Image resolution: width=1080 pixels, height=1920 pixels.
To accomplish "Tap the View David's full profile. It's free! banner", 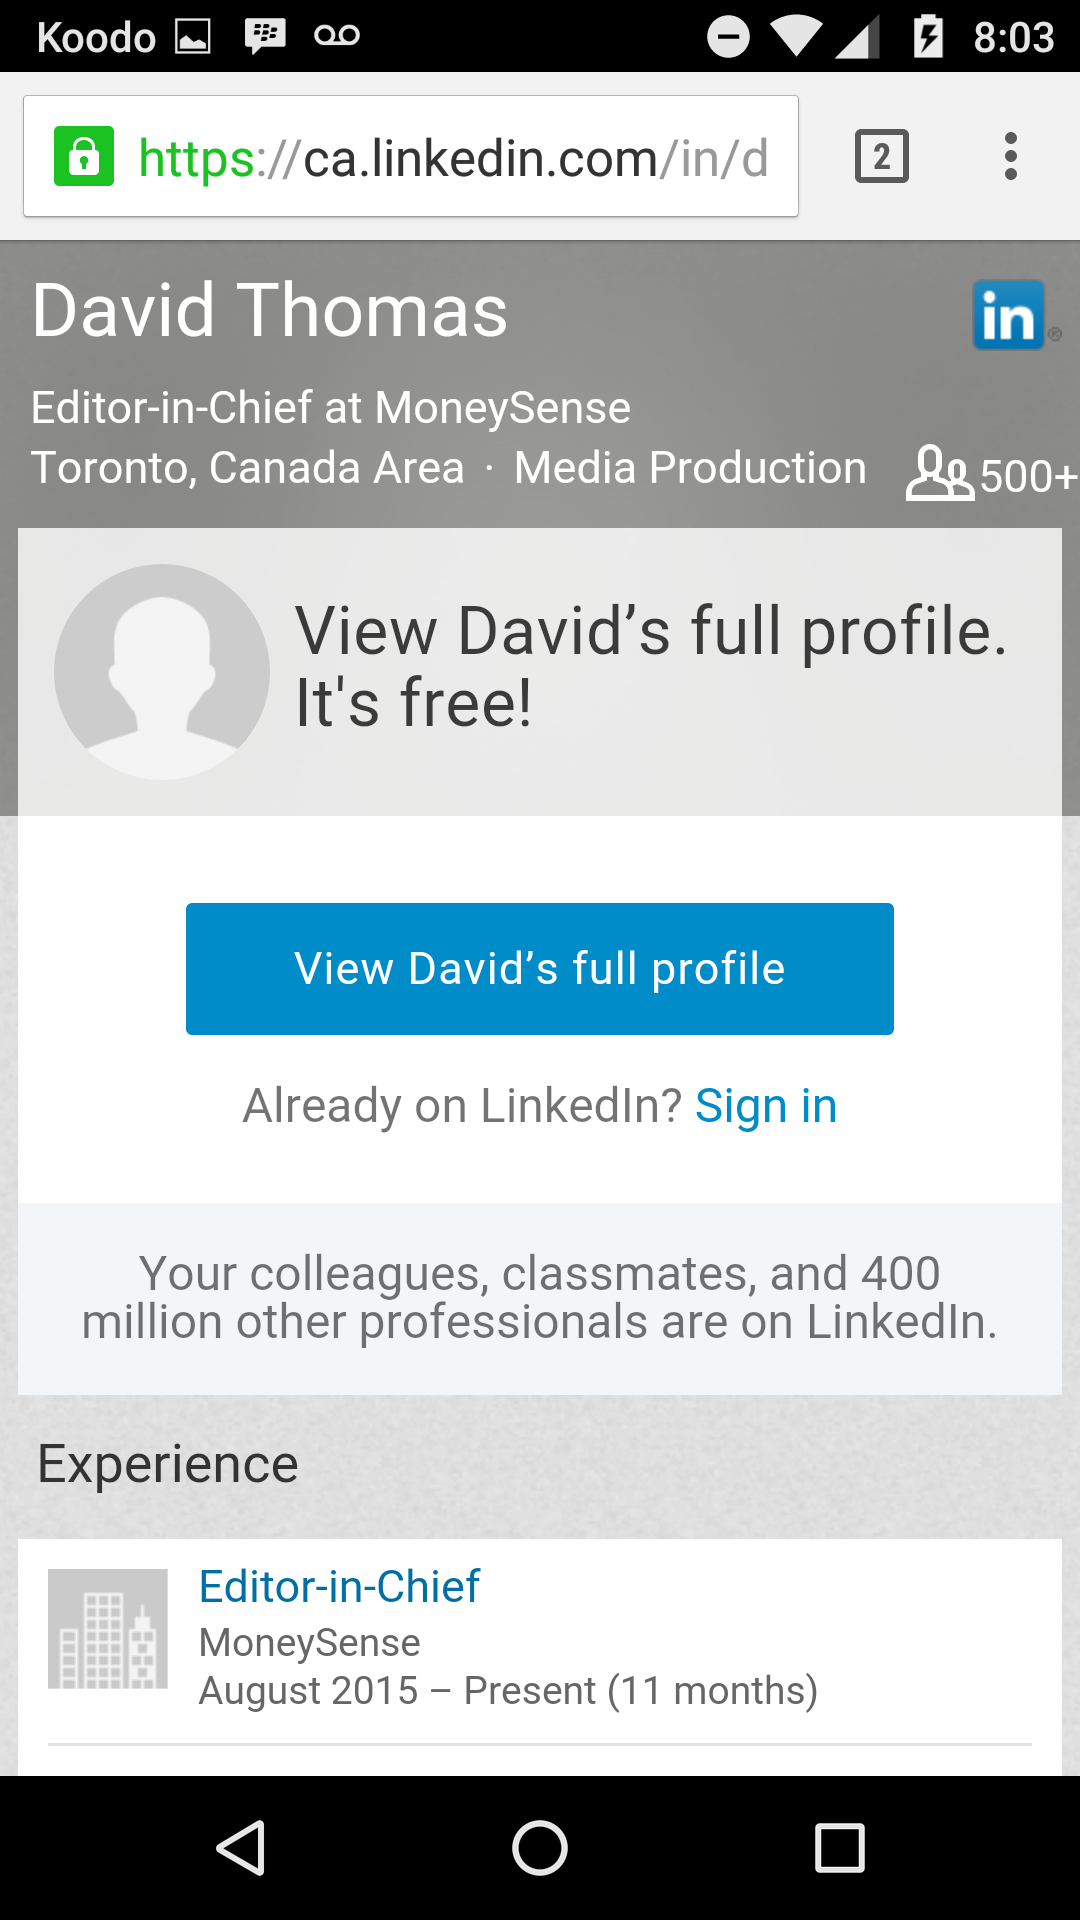I will (x=540, y=672).
